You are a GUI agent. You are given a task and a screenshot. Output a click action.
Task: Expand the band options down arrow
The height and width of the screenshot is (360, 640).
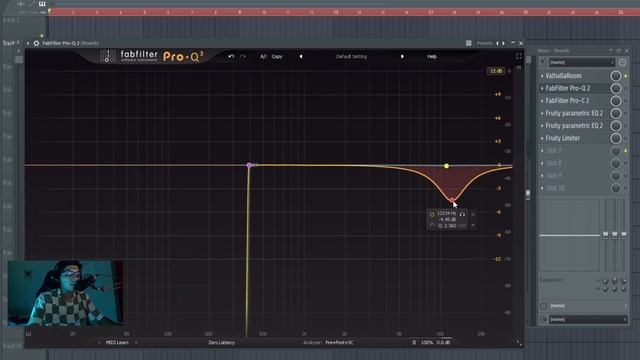click(473, 225)
